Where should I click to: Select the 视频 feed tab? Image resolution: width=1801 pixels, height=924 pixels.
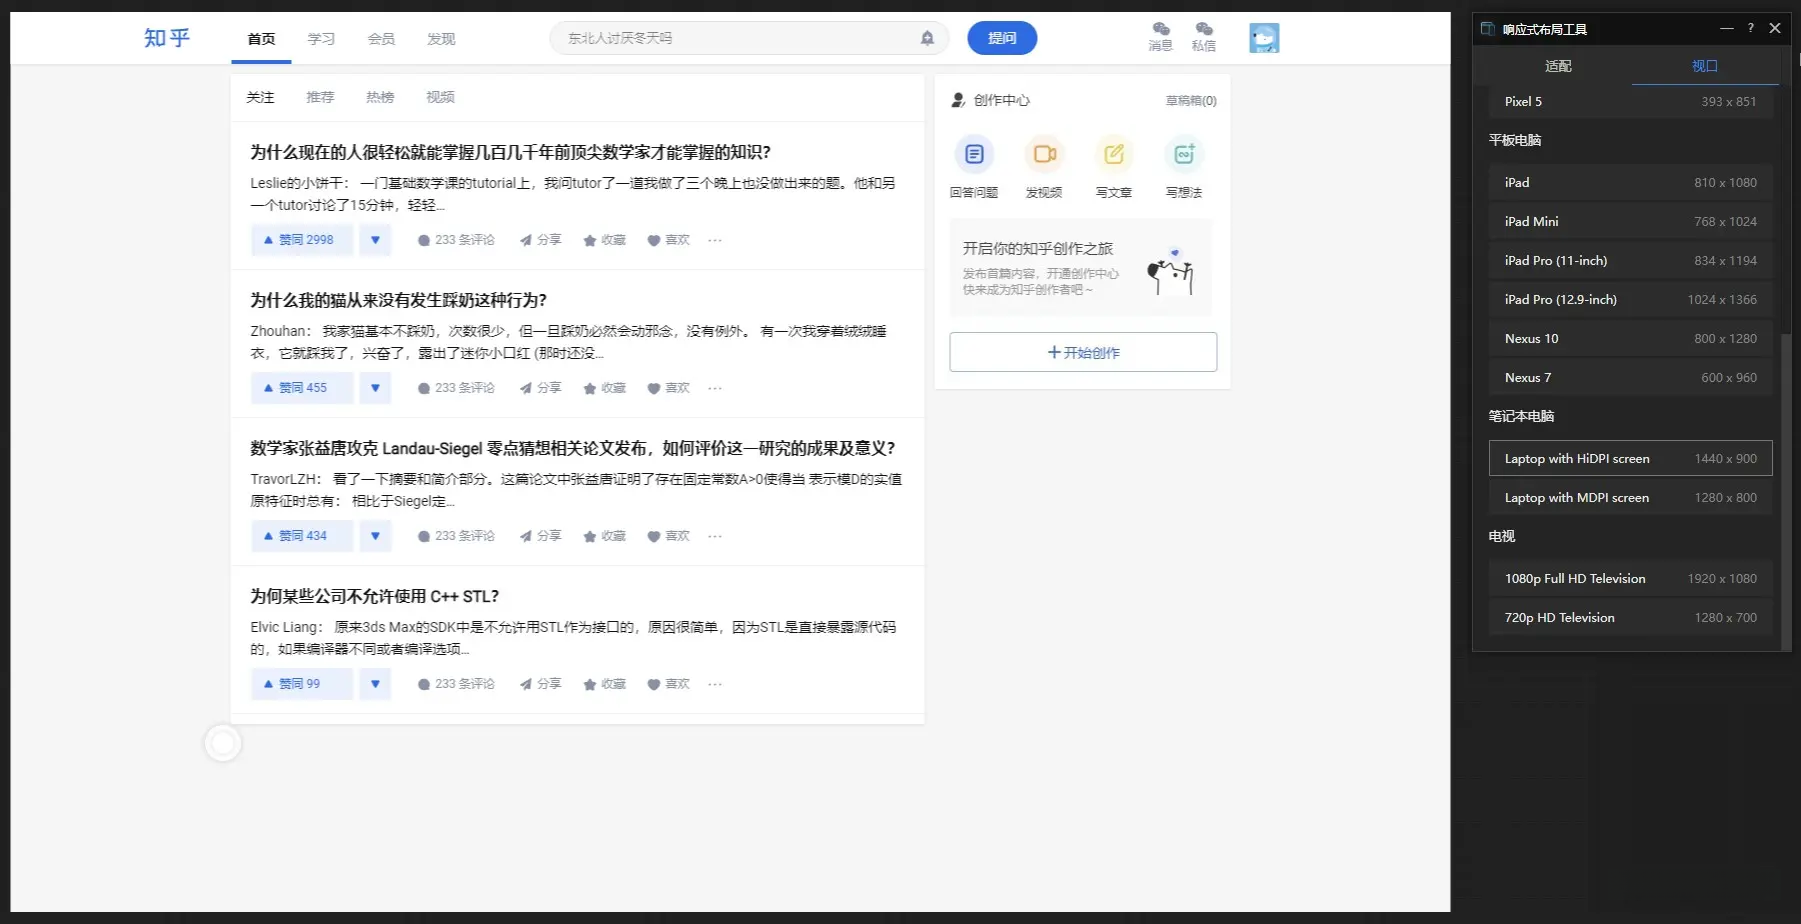[440, 97]
